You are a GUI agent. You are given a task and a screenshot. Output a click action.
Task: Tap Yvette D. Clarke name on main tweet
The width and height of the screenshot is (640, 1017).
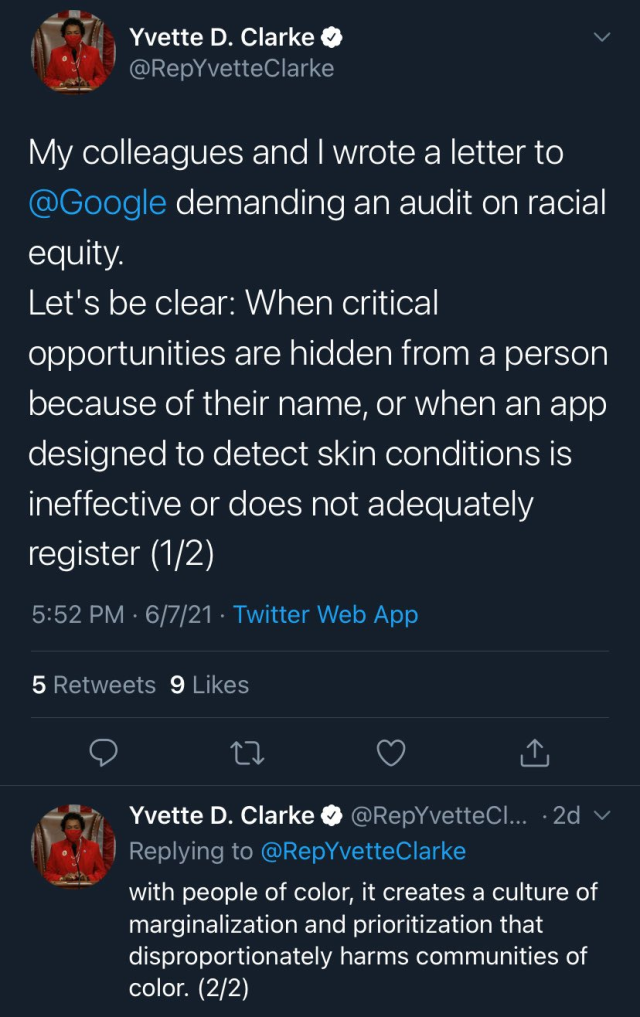[x=222, y=39]
